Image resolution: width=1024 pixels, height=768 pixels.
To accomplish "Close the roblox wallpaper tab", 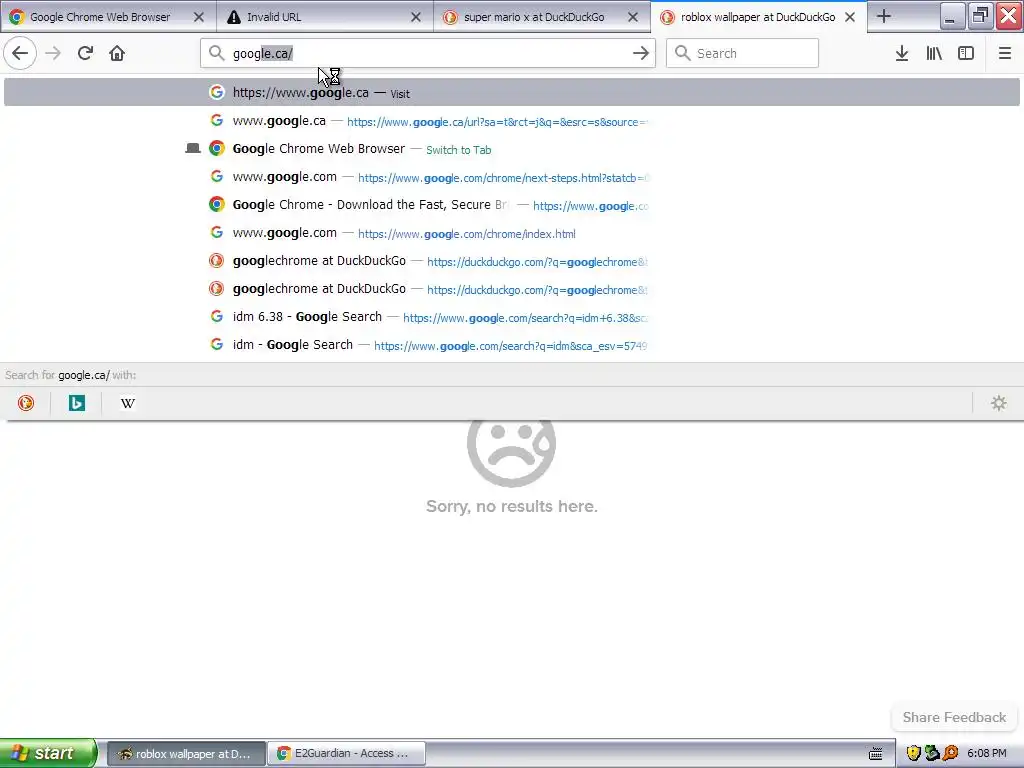I will [850, 17].
